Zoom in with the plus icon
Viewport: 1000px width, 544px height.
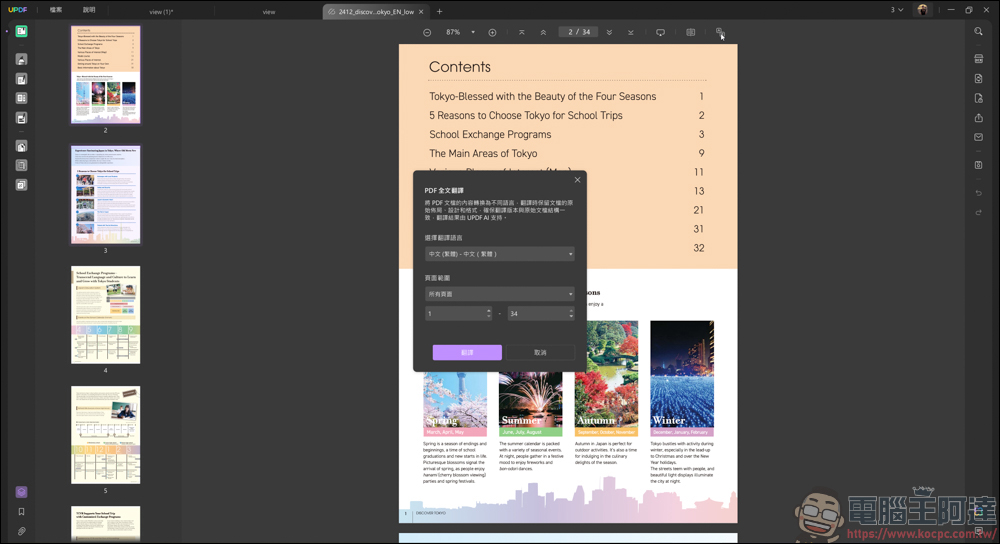click(492, 33)
